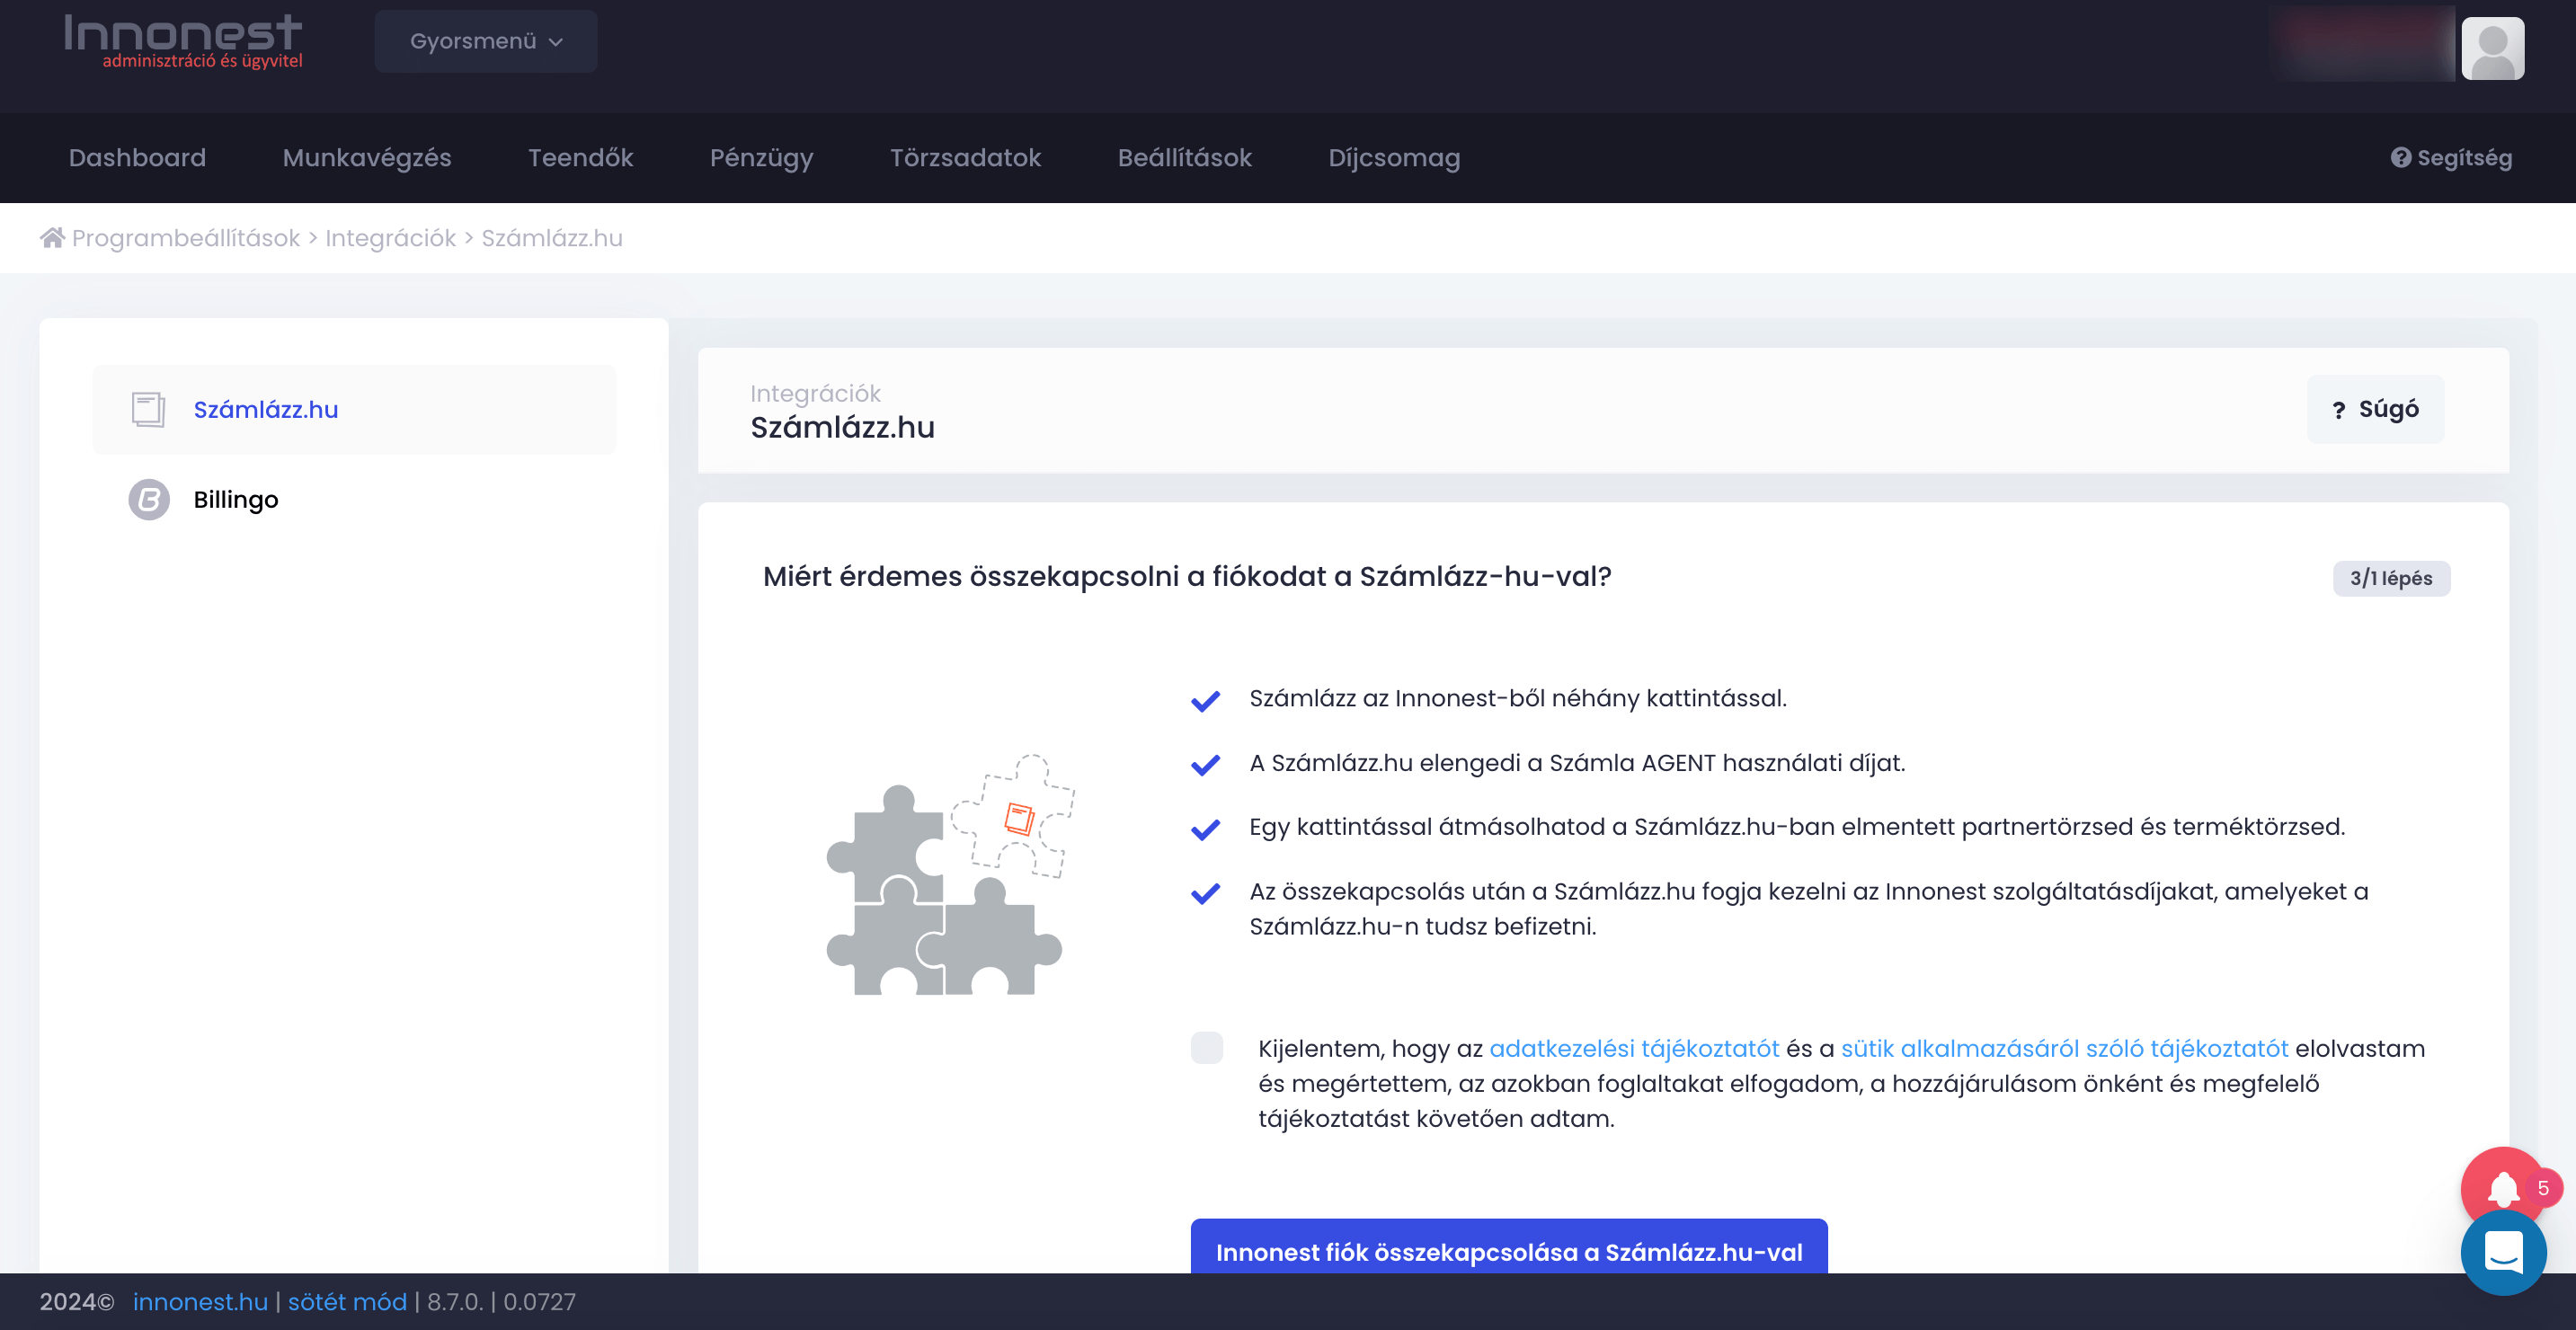Open the user avatar profile menu
Screen dimensions: 2576x1330
(2492, 48)
